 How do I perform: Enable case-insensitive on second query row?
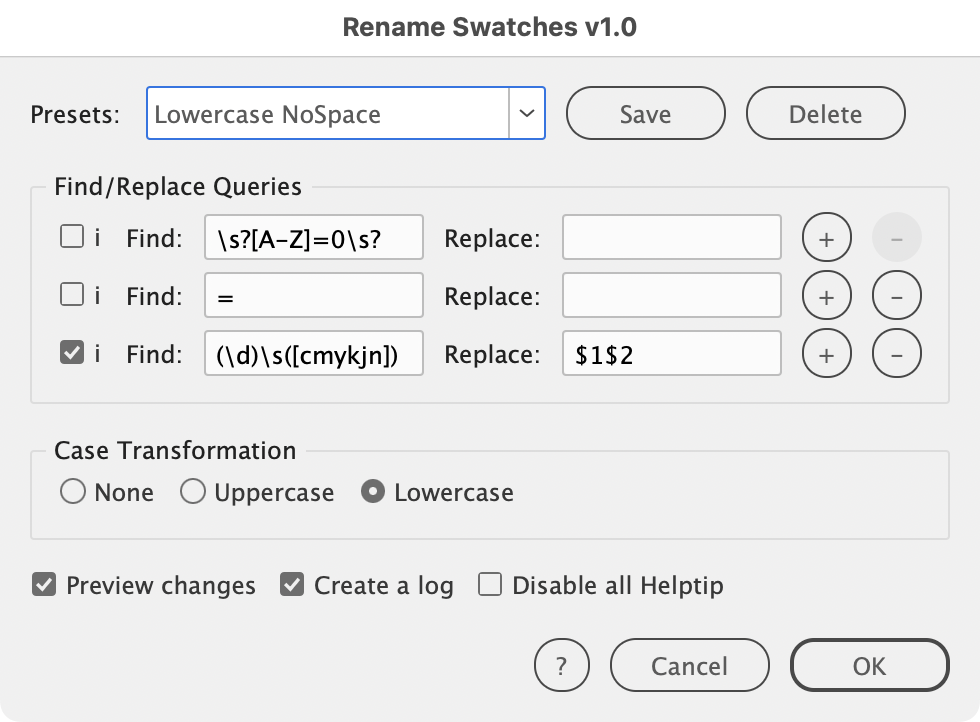(72, 295)
